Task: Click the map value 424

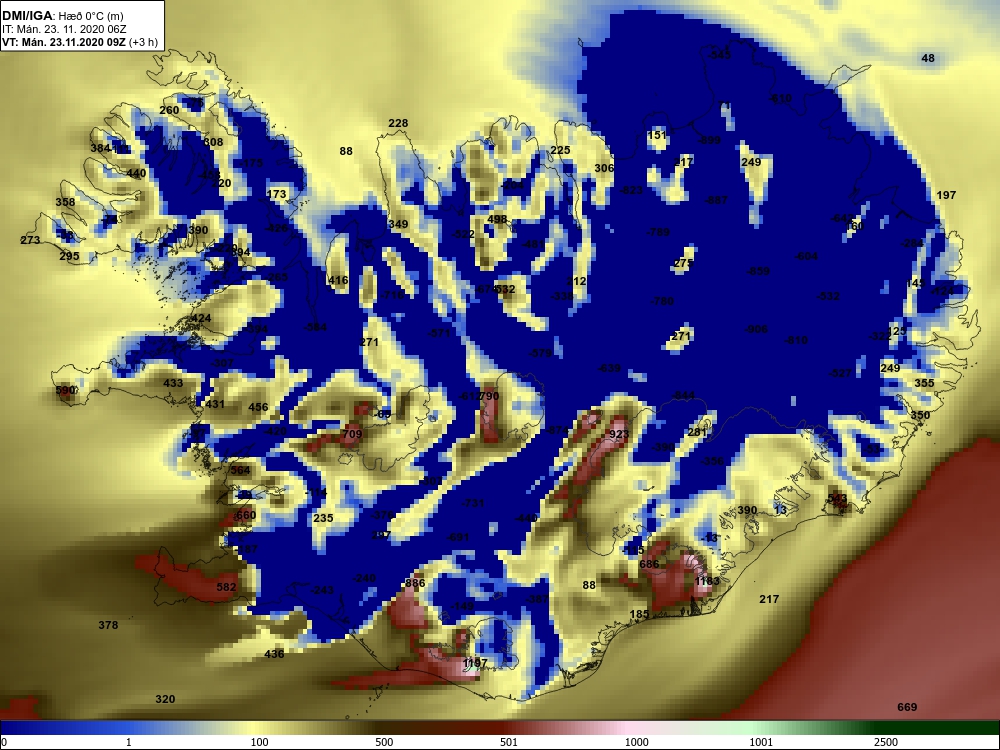Action: (201, 318)
